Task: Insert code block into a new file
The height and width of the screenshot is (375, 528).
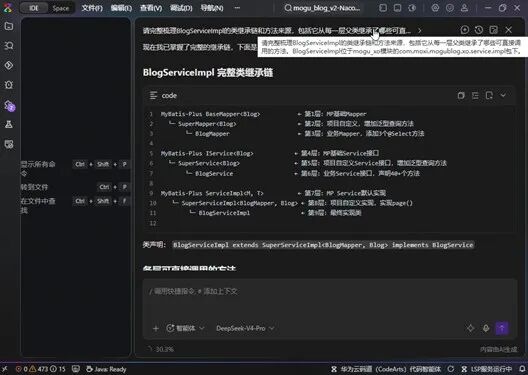Action: tap(489, 96)
